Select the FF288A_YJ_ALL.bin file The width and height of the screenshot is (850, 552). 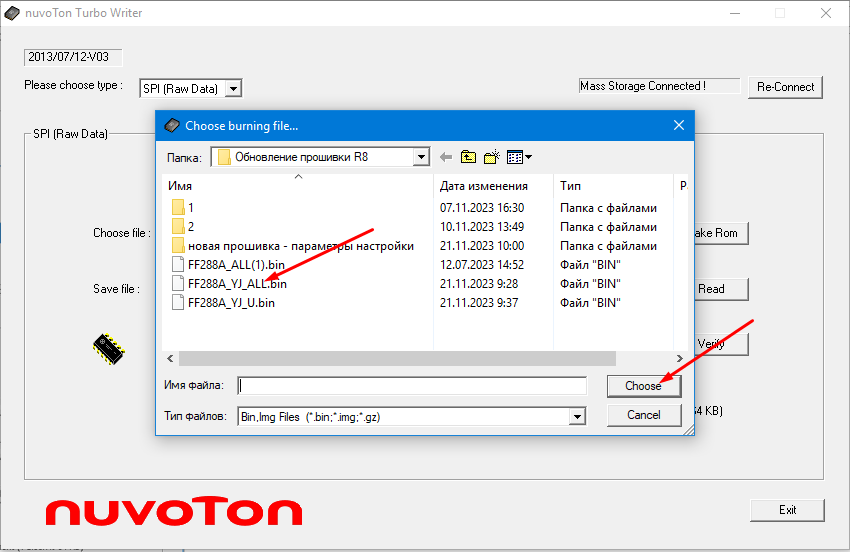click(236, 284)
